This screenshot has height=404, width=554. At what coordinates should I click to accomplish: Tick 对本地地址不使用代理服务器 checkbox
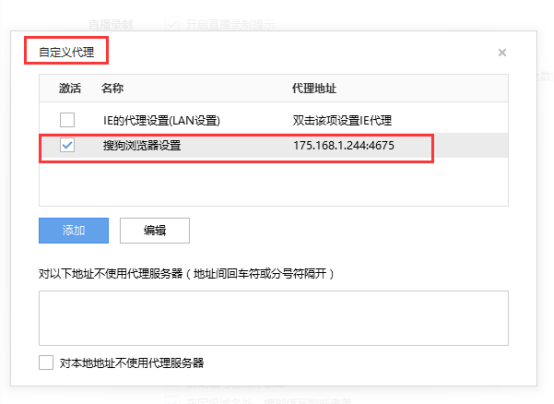coord(46,363)
